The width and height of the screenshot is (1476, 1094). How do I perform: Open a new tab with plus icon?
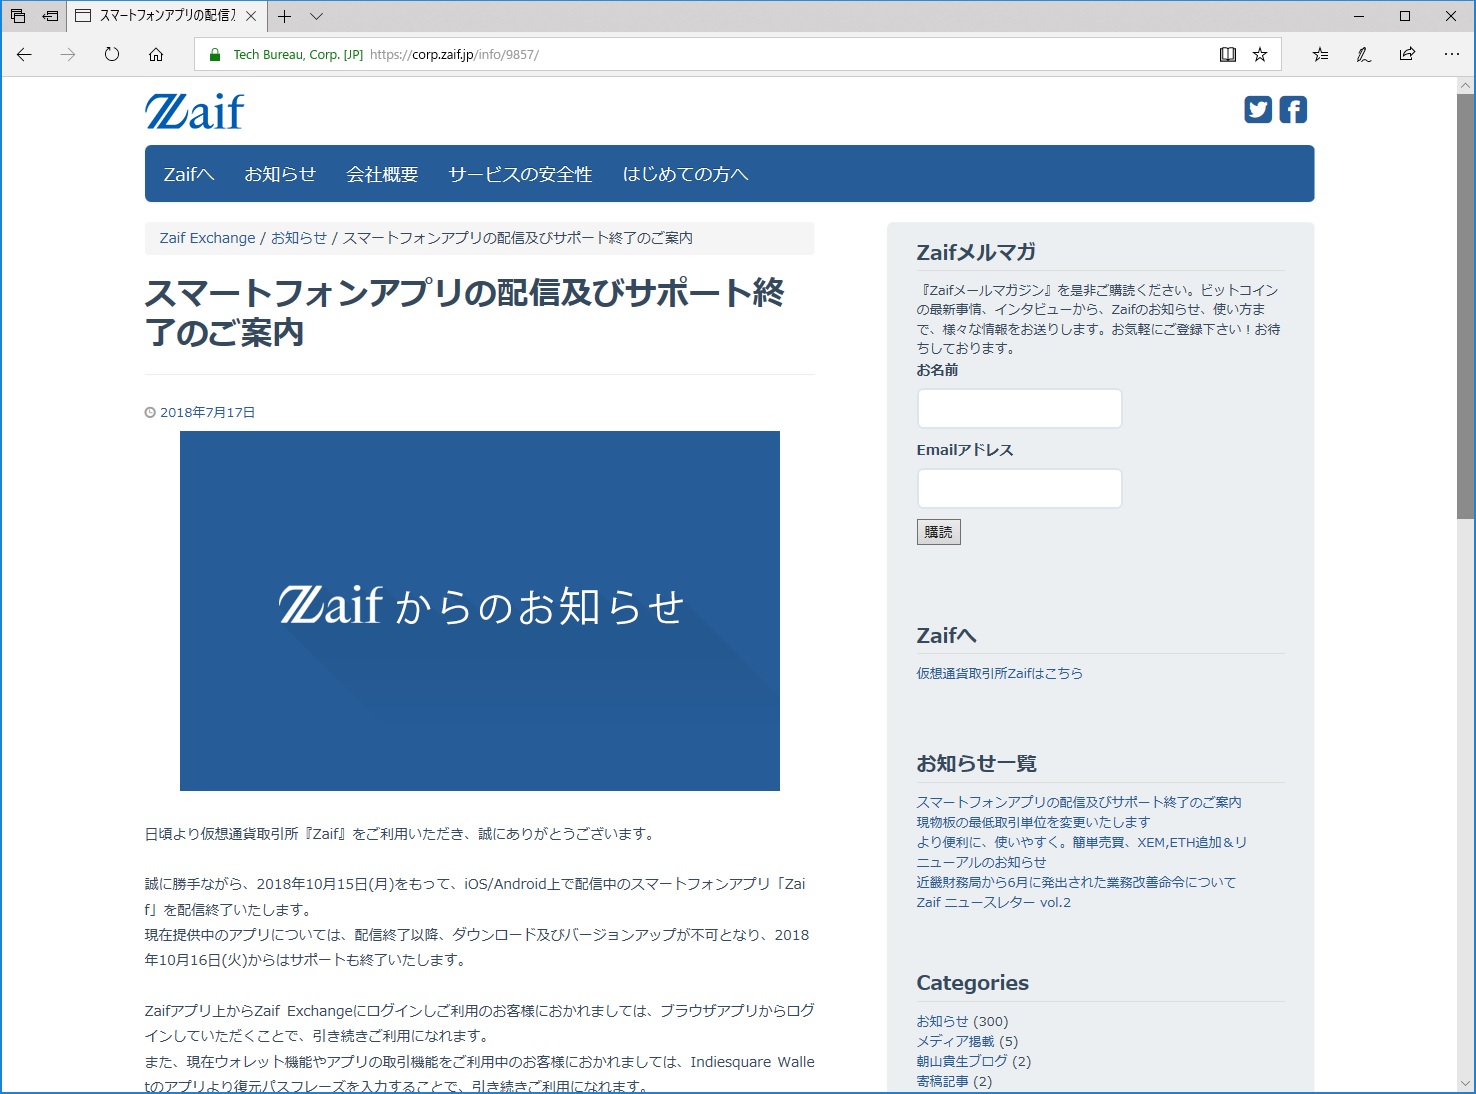click(285, 16)
